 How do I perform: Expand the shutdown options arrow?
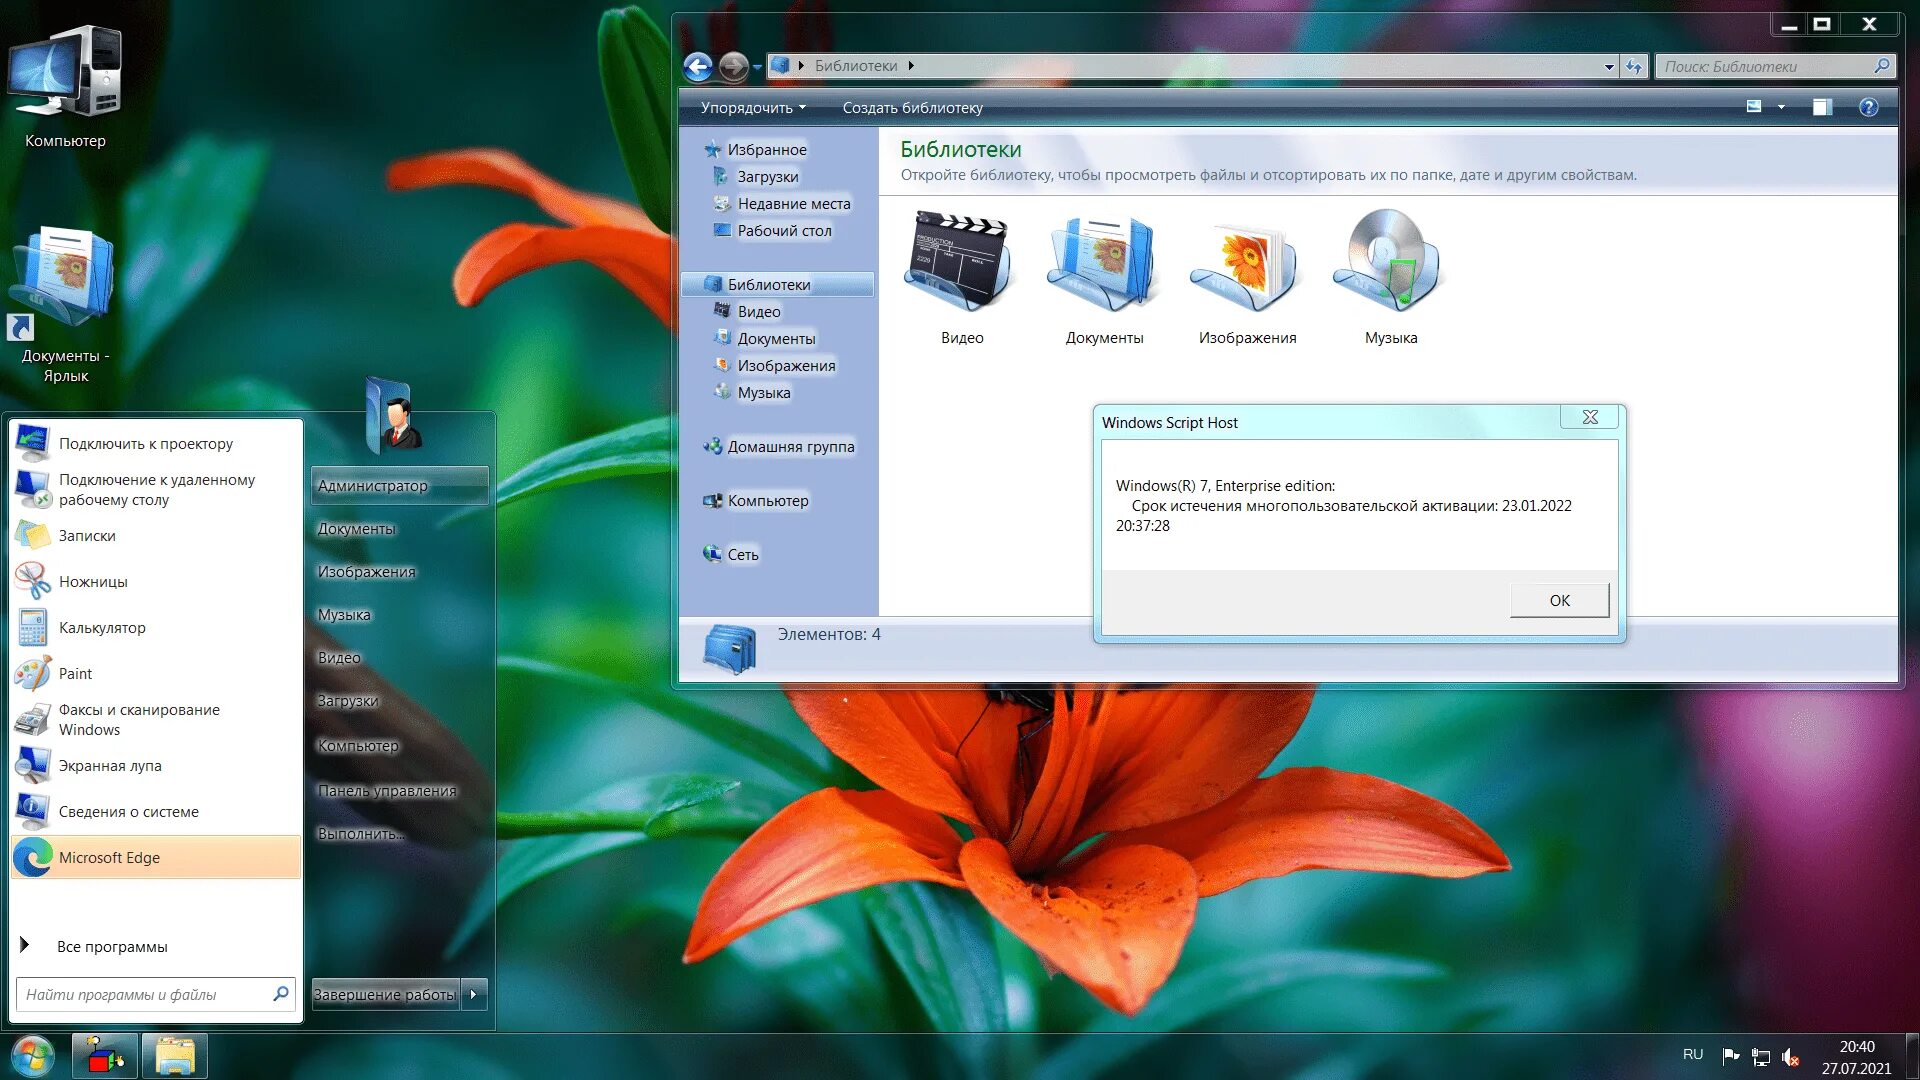pyautogui.click(x=474, y=994)
